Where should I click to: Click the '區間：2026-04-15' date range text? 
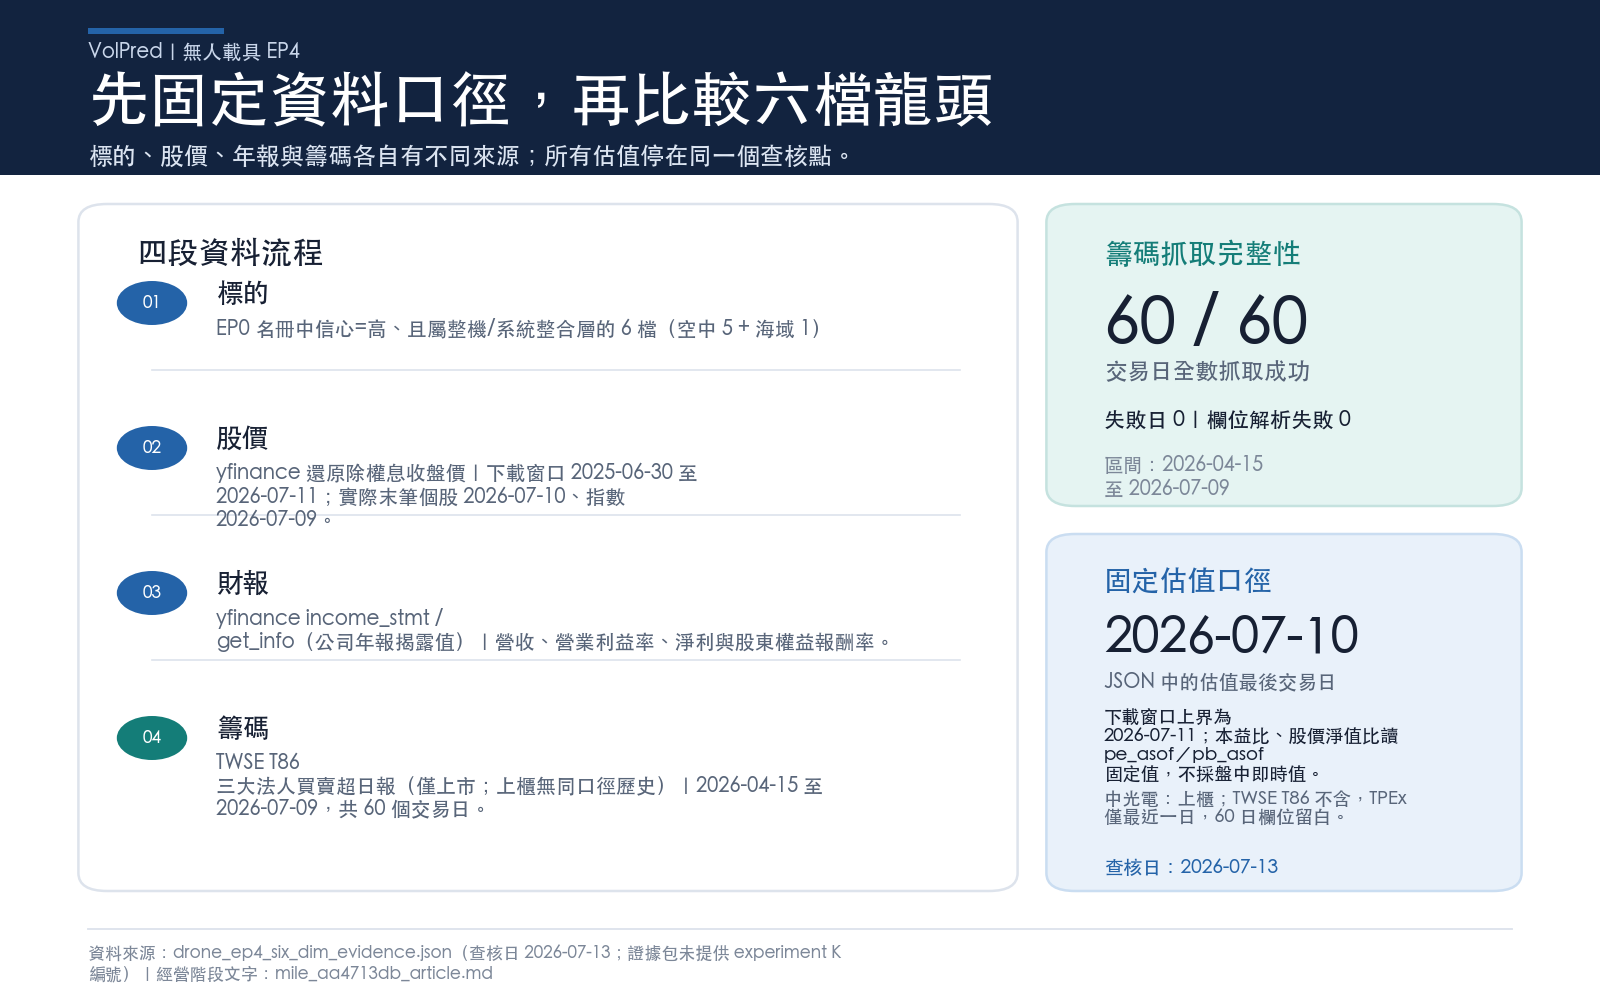pos(1184,476)
